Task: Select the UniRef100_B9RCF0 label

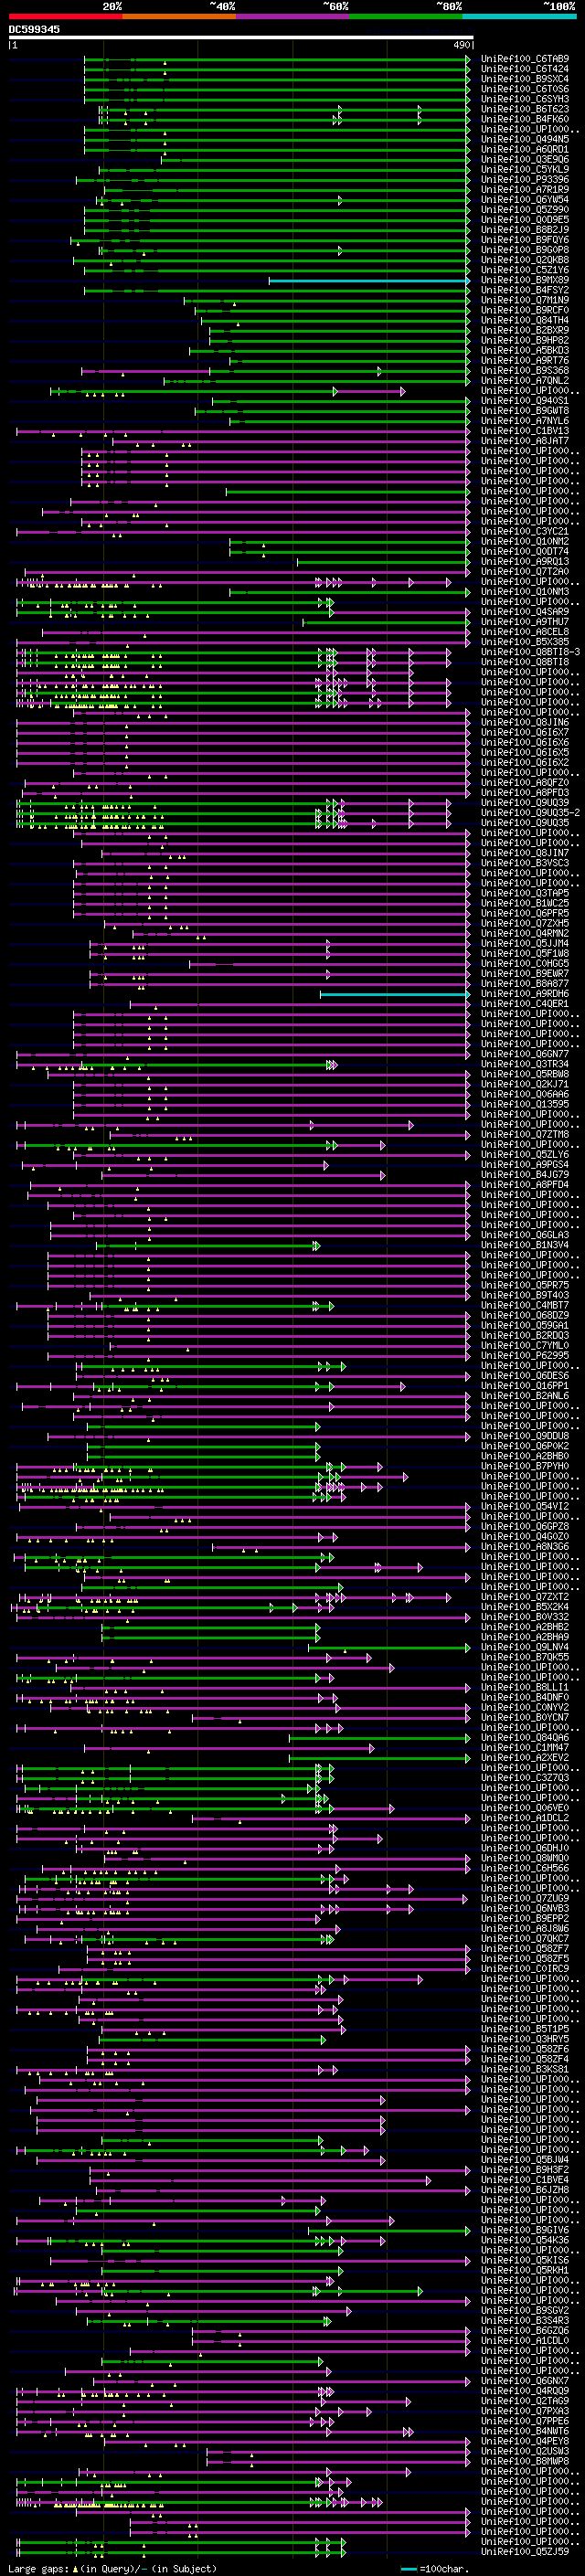Action: click(x=525, y=310)
